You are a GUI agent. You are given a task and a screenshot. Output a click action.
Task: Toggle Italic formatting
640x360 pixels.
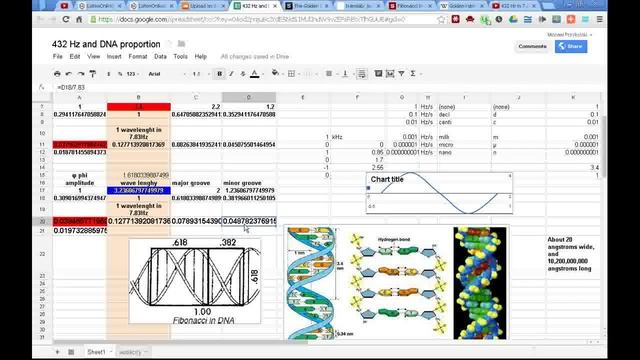point(231,74)
